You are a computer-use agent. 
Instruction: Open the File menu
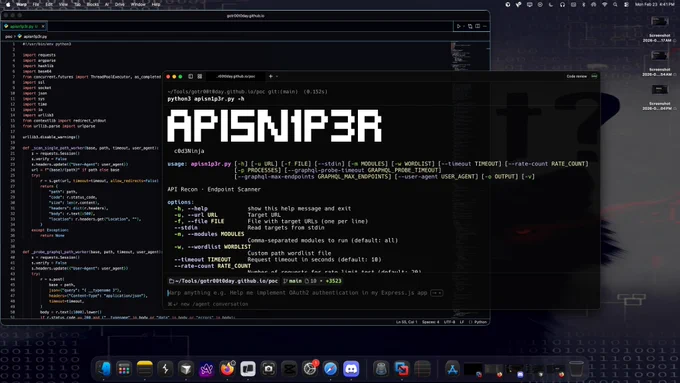36,4
